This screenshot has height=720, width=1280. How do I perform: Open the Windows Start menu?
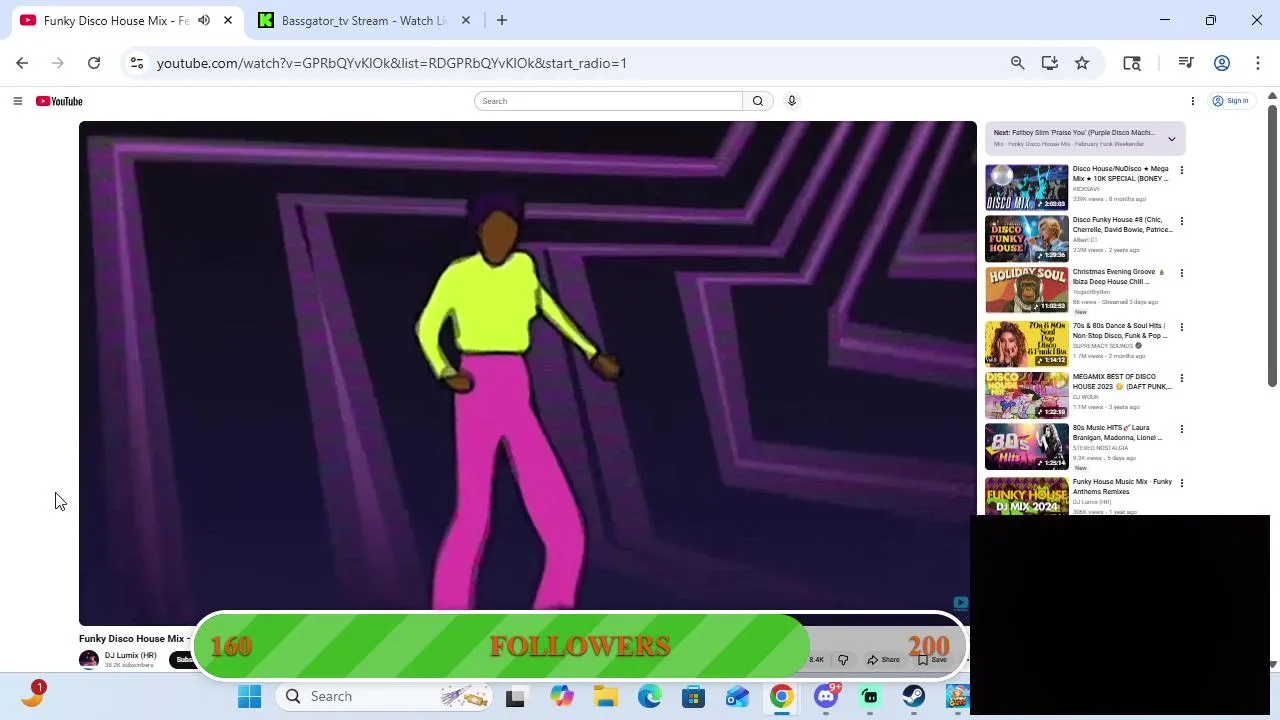(x=249, y=696)
